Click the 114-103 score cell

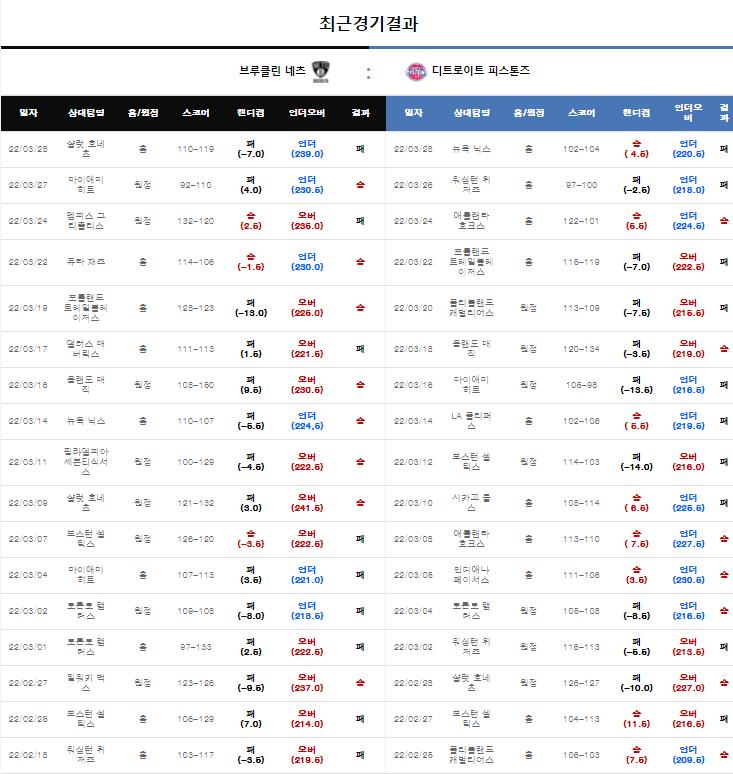coord(581,462)
